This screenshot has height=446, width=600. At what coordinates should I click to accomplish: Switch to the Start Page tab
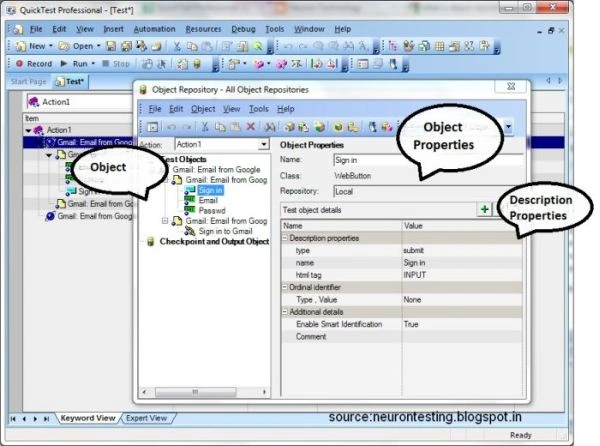click(x=28, y=81)
